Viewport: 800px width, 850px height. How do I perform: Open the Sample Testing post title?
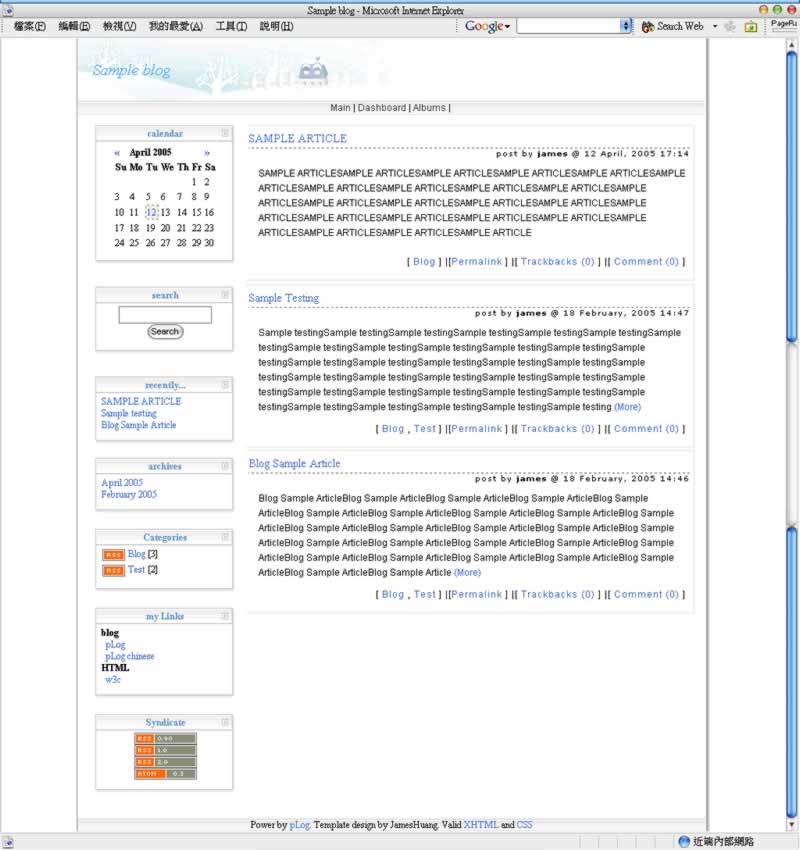(283, 298)
